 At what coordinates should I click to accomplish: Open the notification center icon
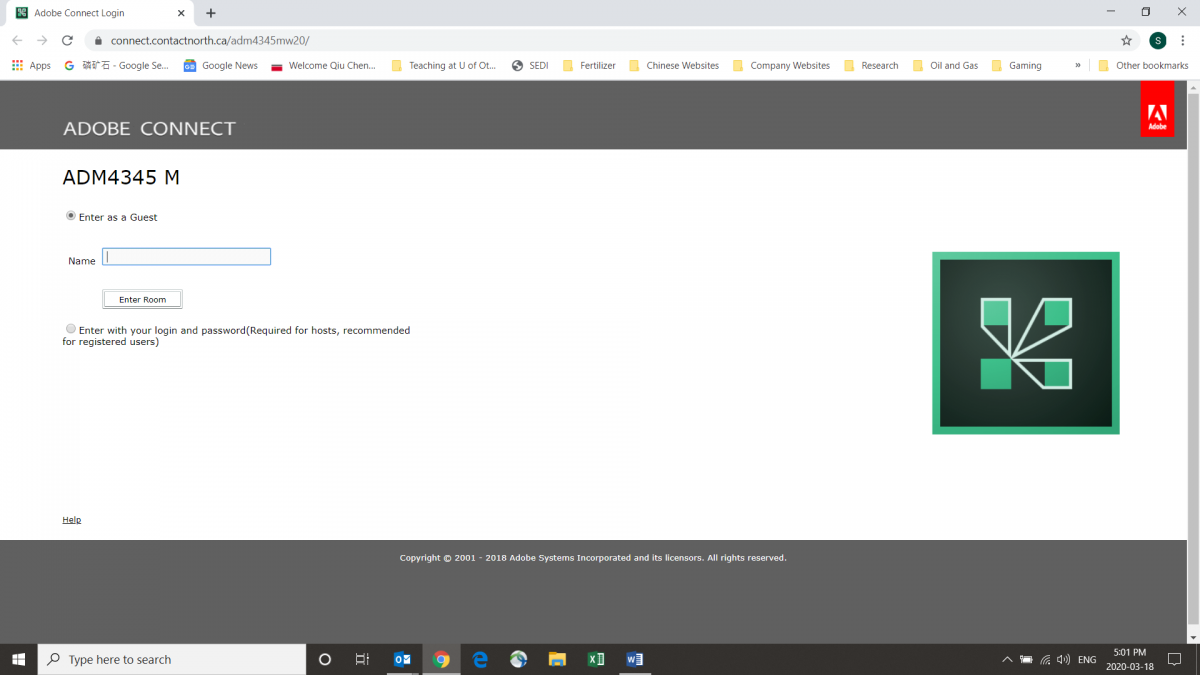coord(1175,659)
